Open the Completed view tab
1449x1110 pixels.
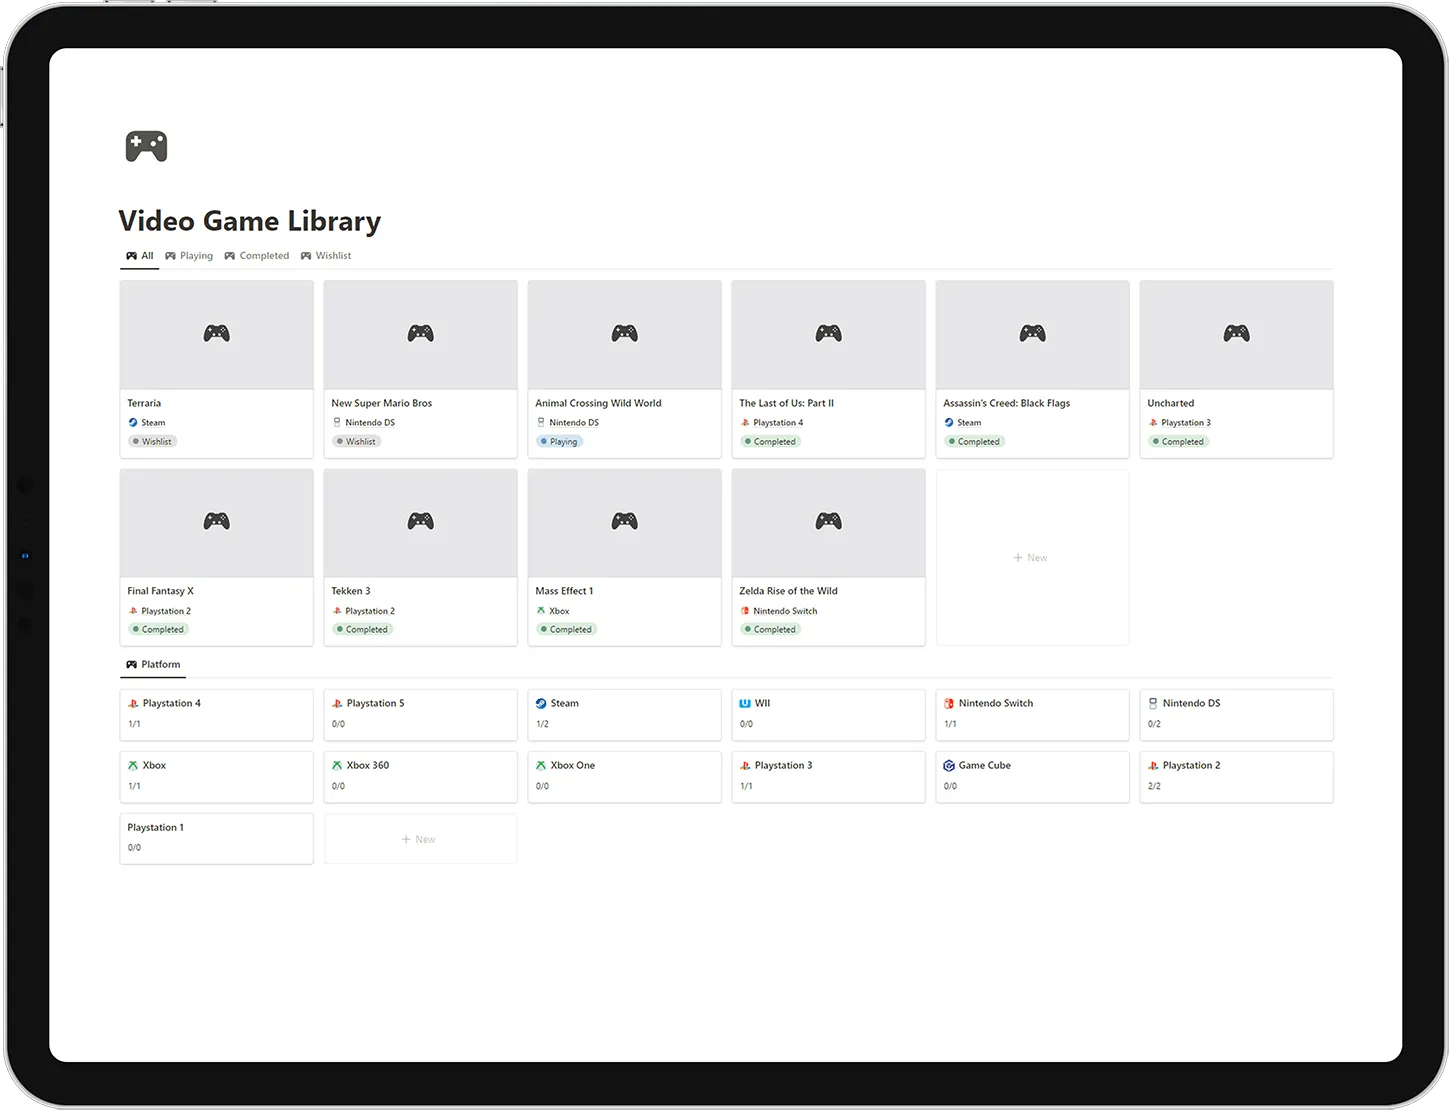coord(257,255)
